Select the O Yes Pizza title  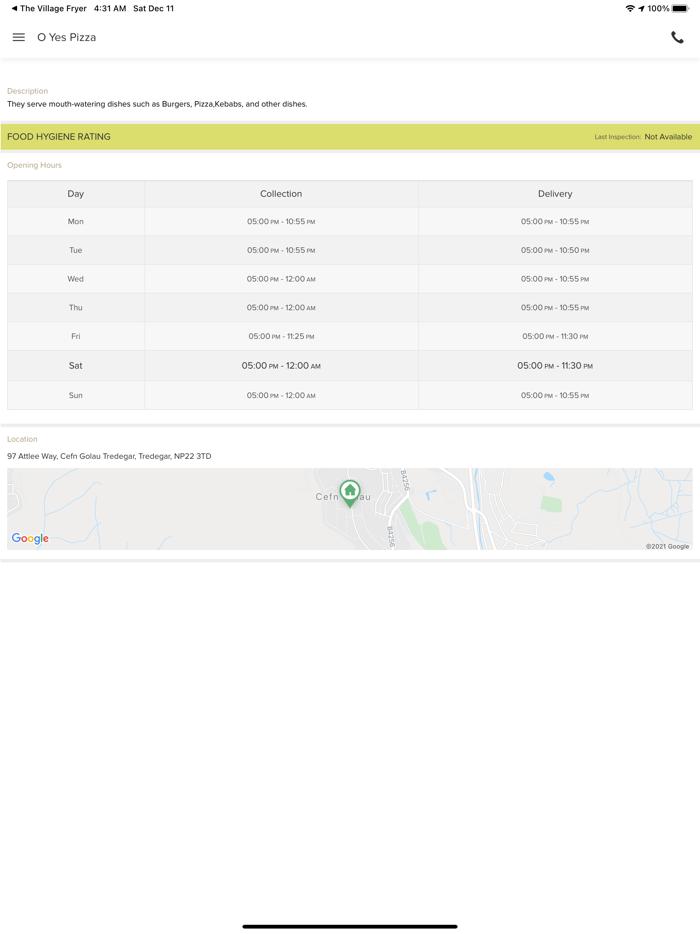[x=67, y=37]
